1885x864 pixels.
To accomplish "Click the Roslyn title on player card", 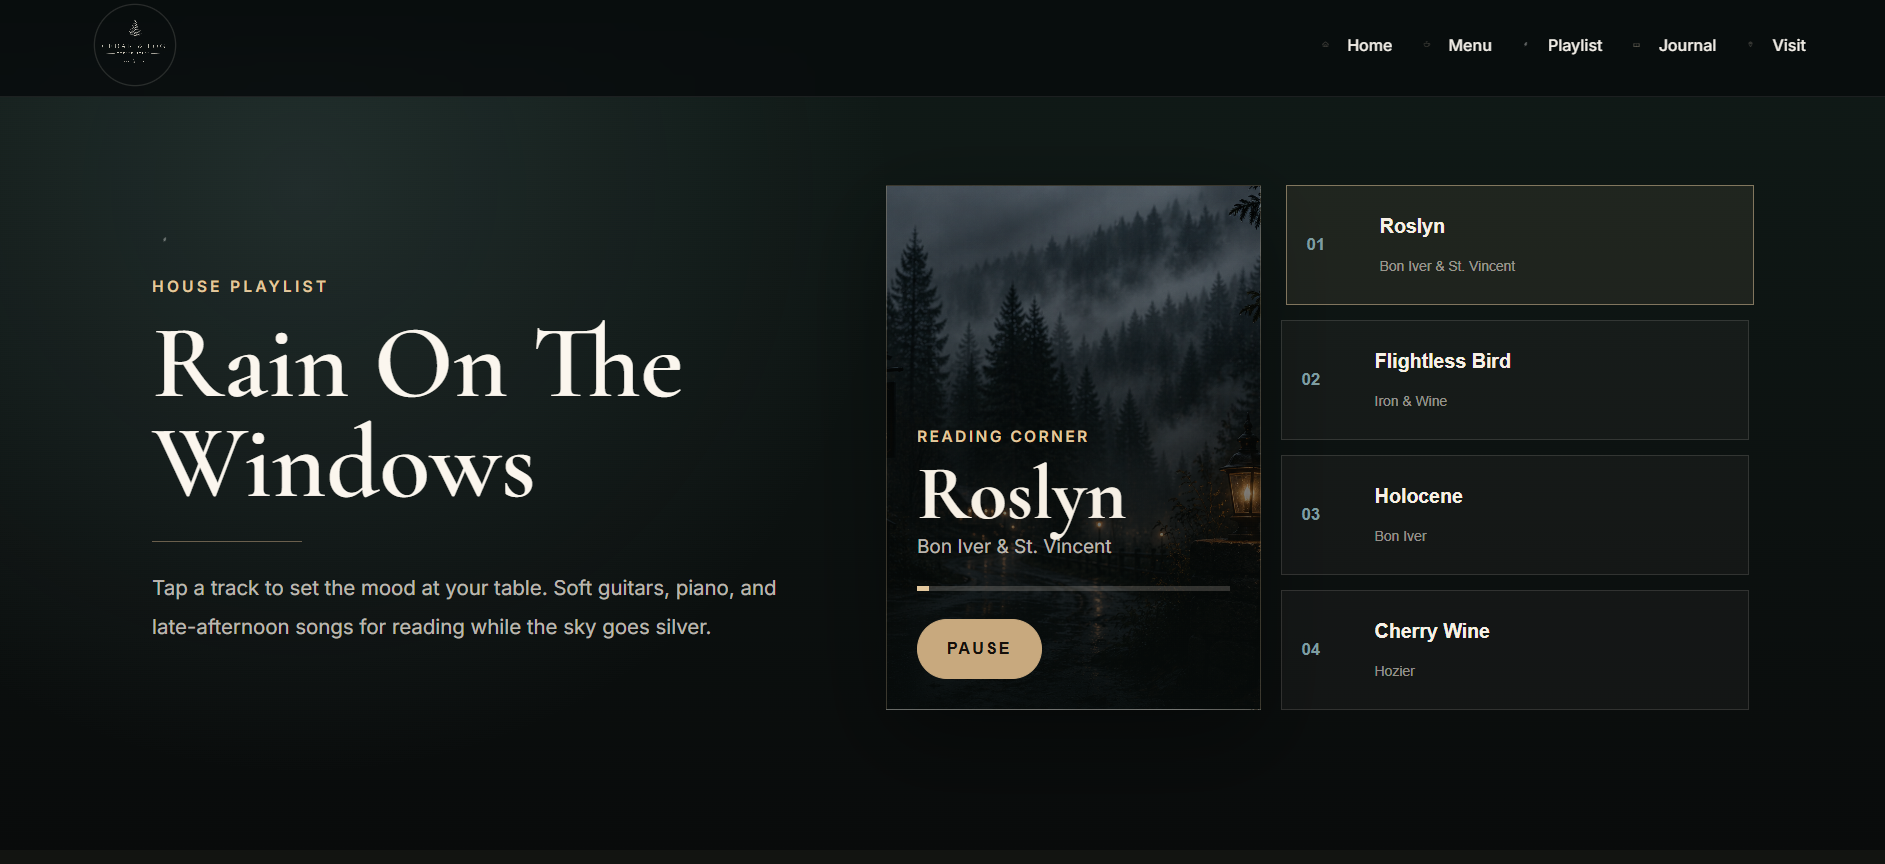I will point(1022,495).
